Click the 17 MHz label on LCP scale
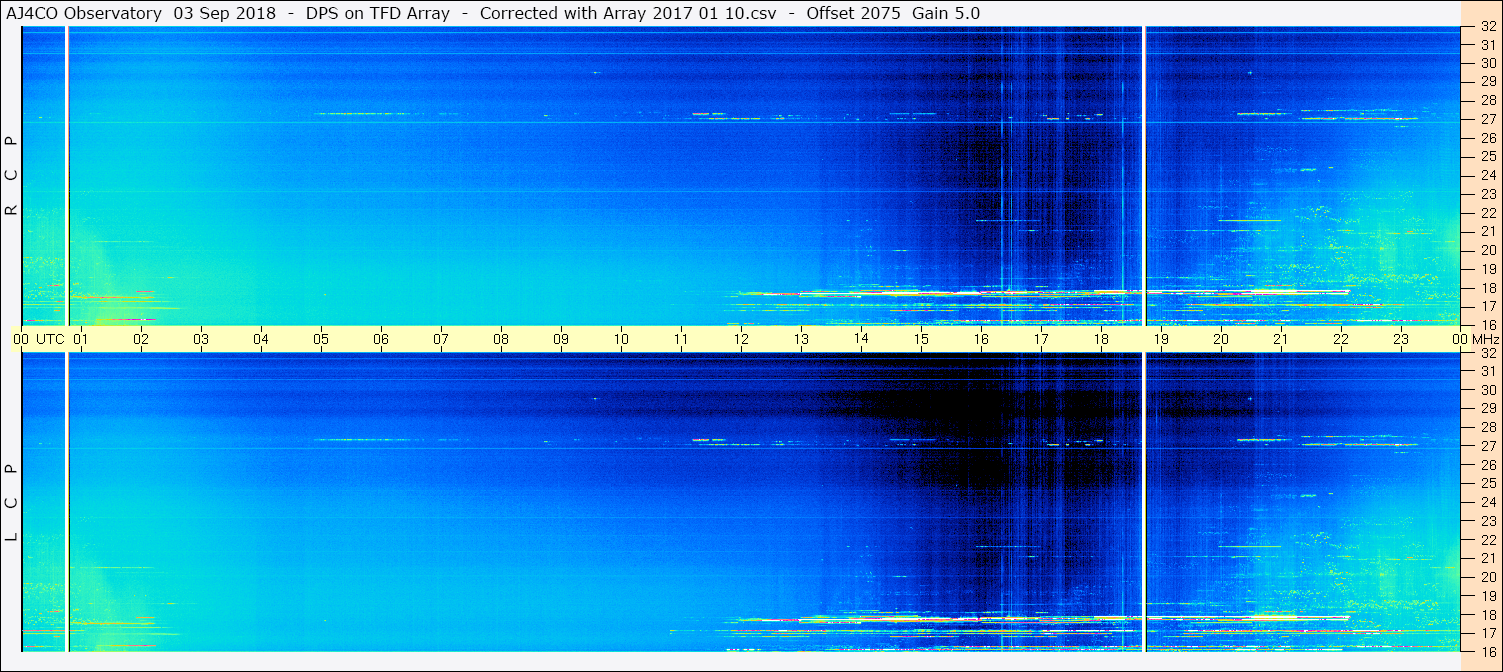 pos(1487,633)
